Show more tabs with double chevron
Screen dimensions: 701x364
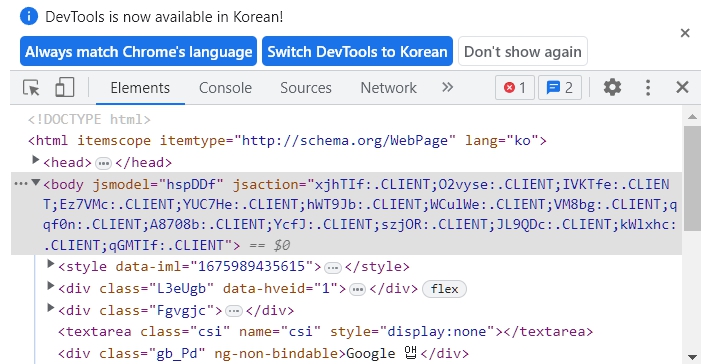447,87
